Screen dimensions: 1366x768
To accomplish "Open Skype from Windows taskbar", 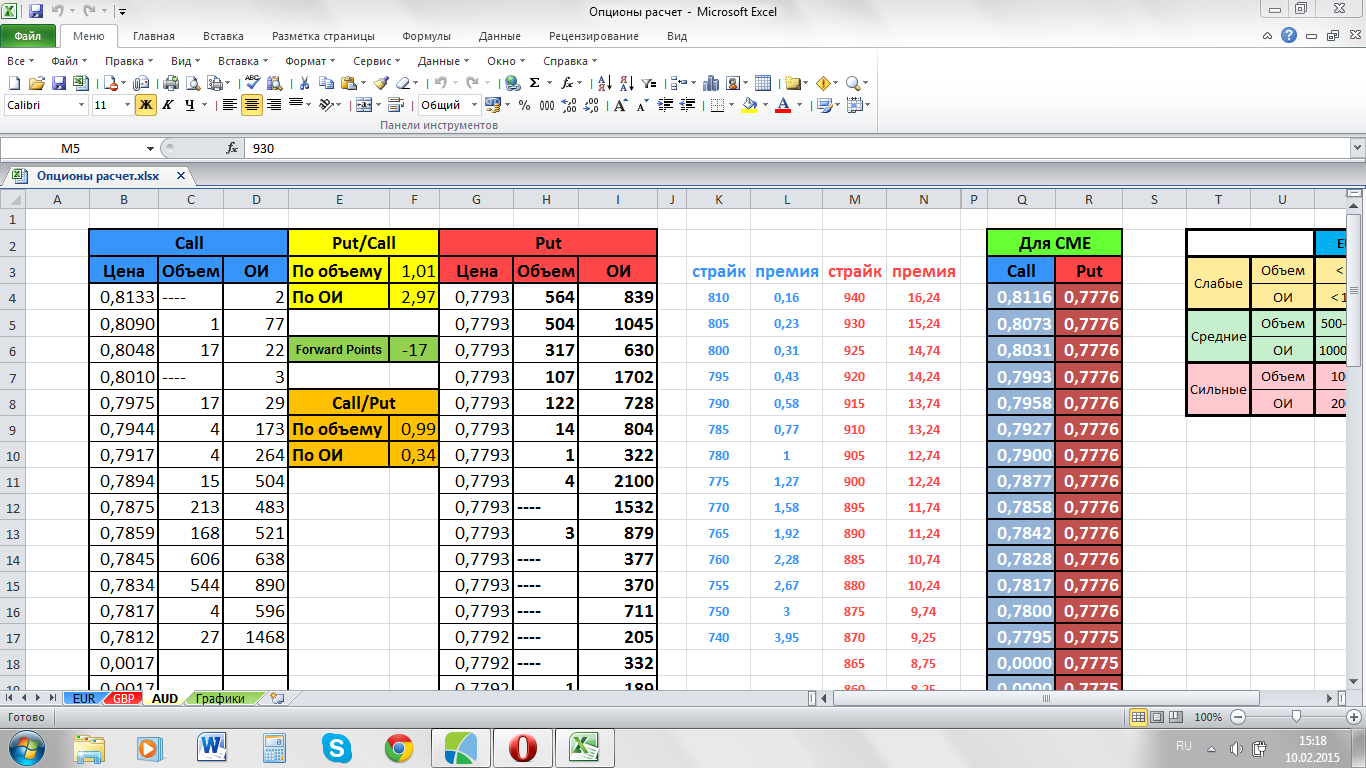I will [337, 747].
